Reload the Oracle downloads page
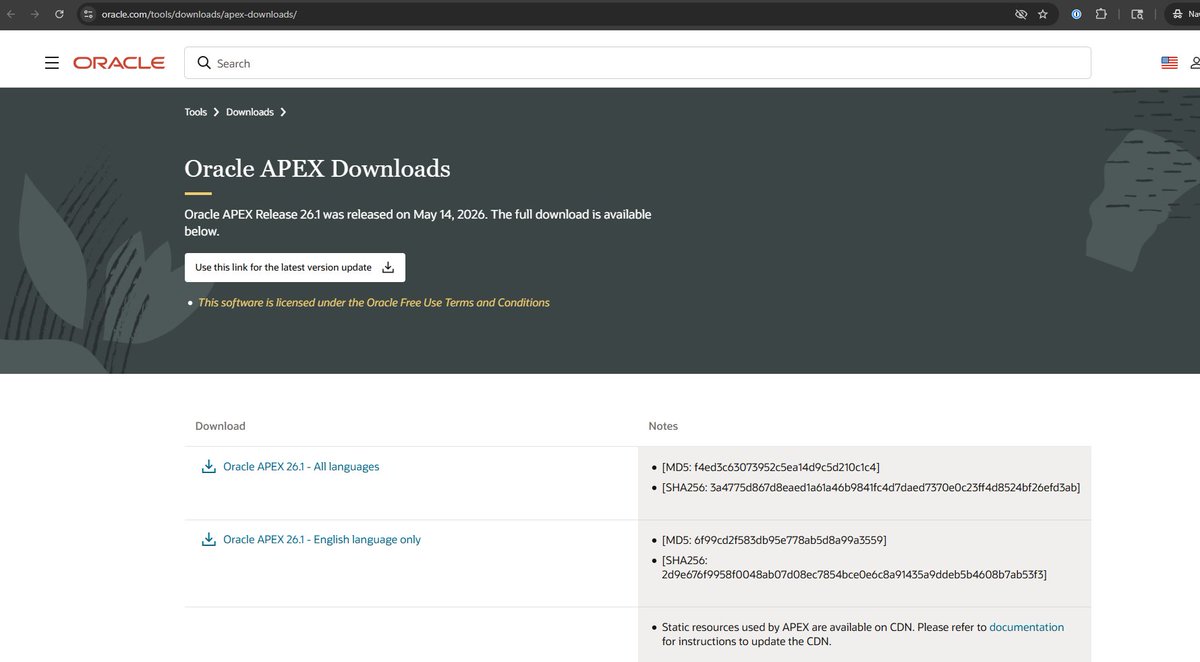The image size is (1200, 662). click(x=59, y=14)
